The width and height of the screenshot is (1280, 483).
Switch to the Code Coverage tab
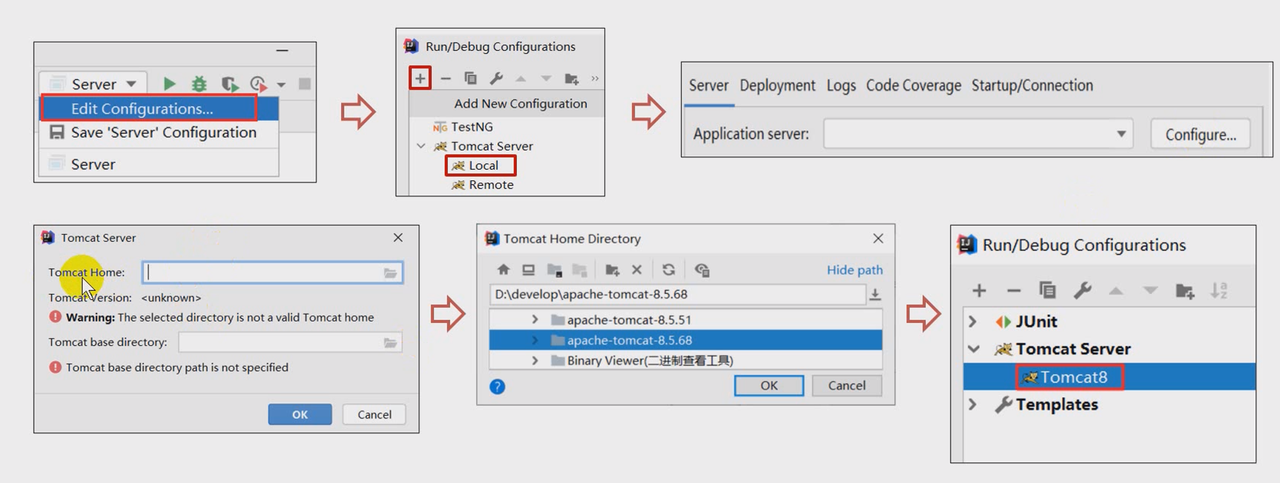(914, 85)
